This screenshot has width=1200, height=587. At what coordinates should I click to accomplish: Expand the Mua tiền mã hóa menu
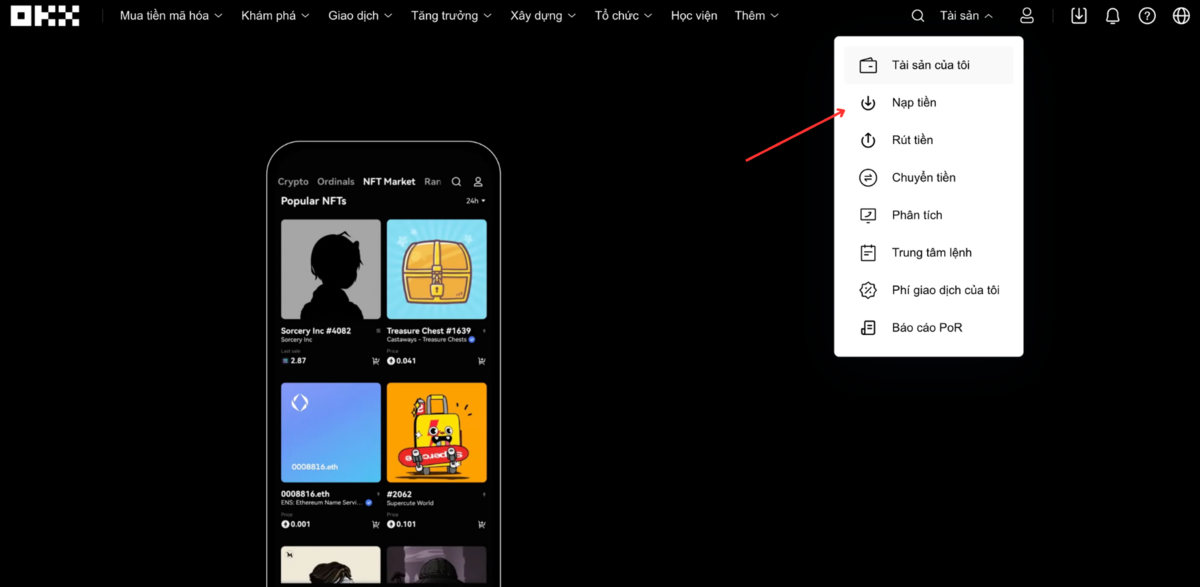(171, 16)
